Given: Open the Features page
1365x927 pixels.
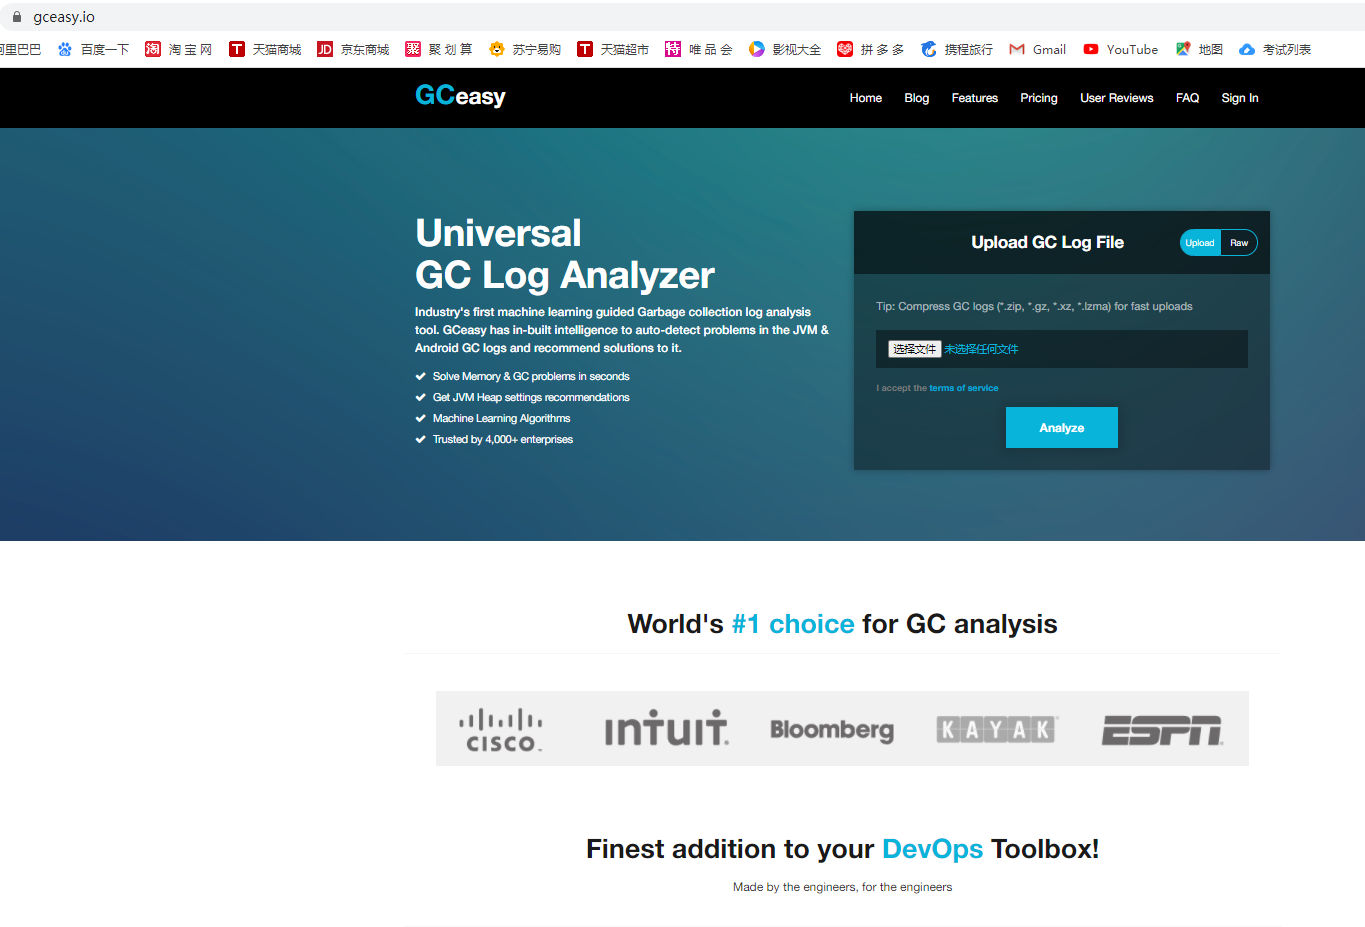Looking at the screenshot, I should 975,98.
